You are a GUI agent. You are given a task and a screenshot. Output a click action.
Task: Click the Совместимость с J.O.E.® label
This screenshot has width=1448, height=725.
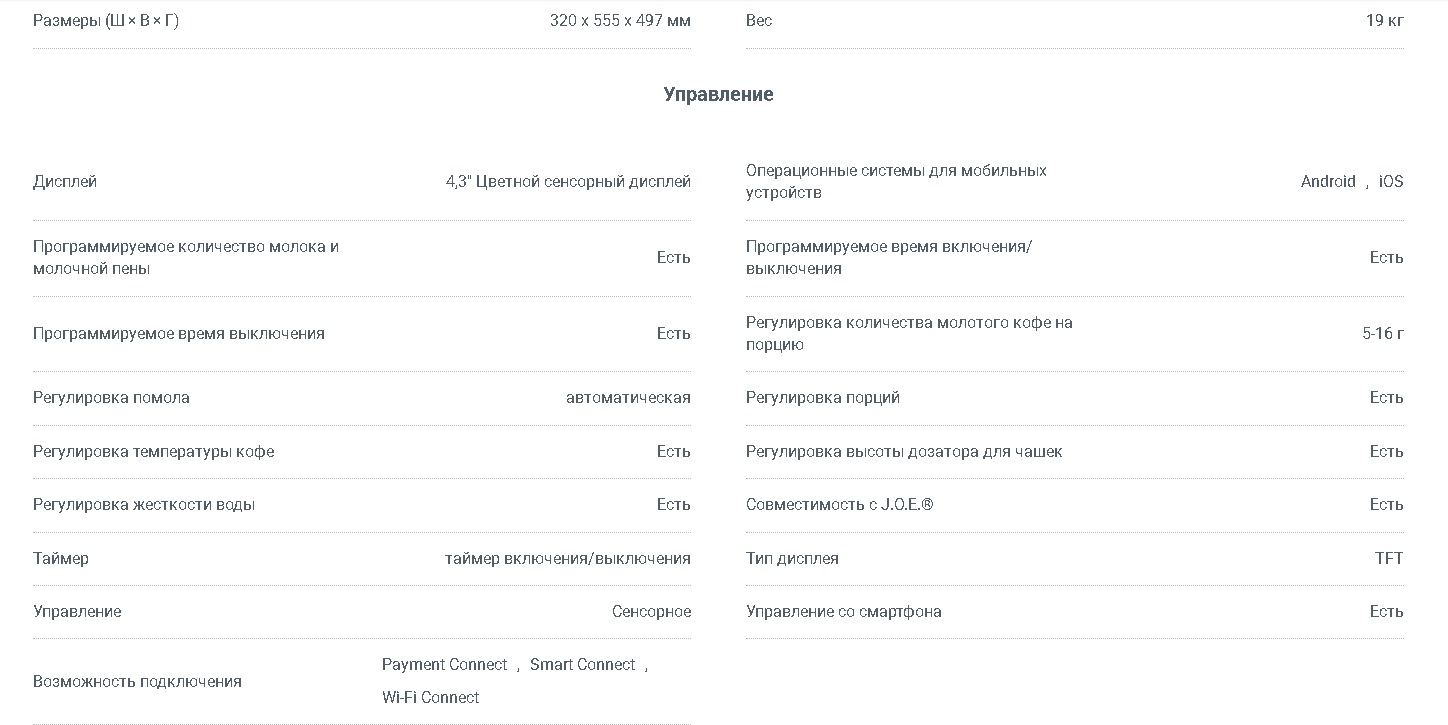click(839, 505)
